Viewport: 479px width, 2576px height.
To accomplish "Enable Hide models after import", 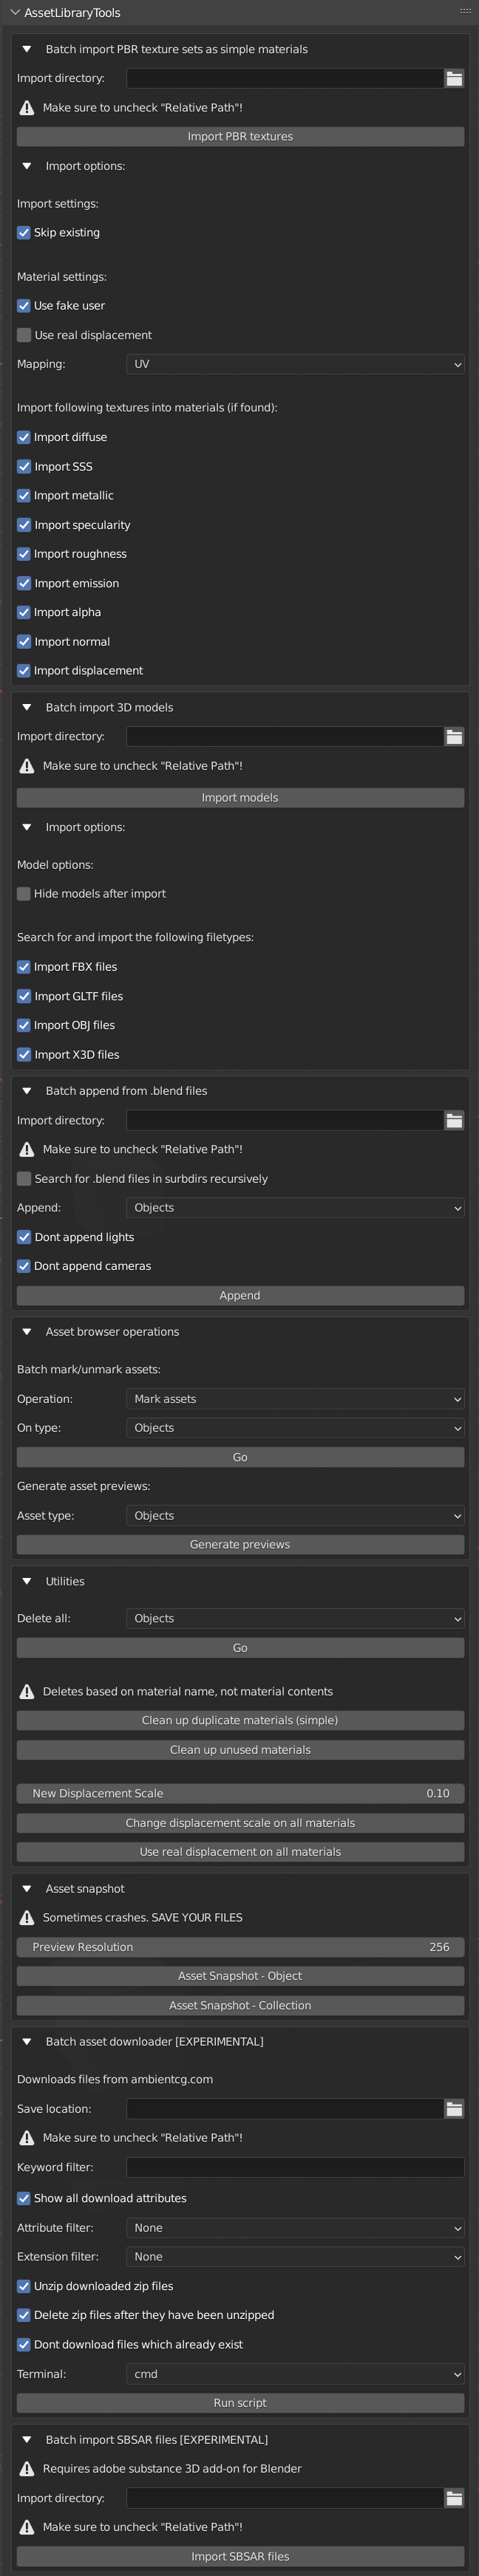I will point(24,893).
